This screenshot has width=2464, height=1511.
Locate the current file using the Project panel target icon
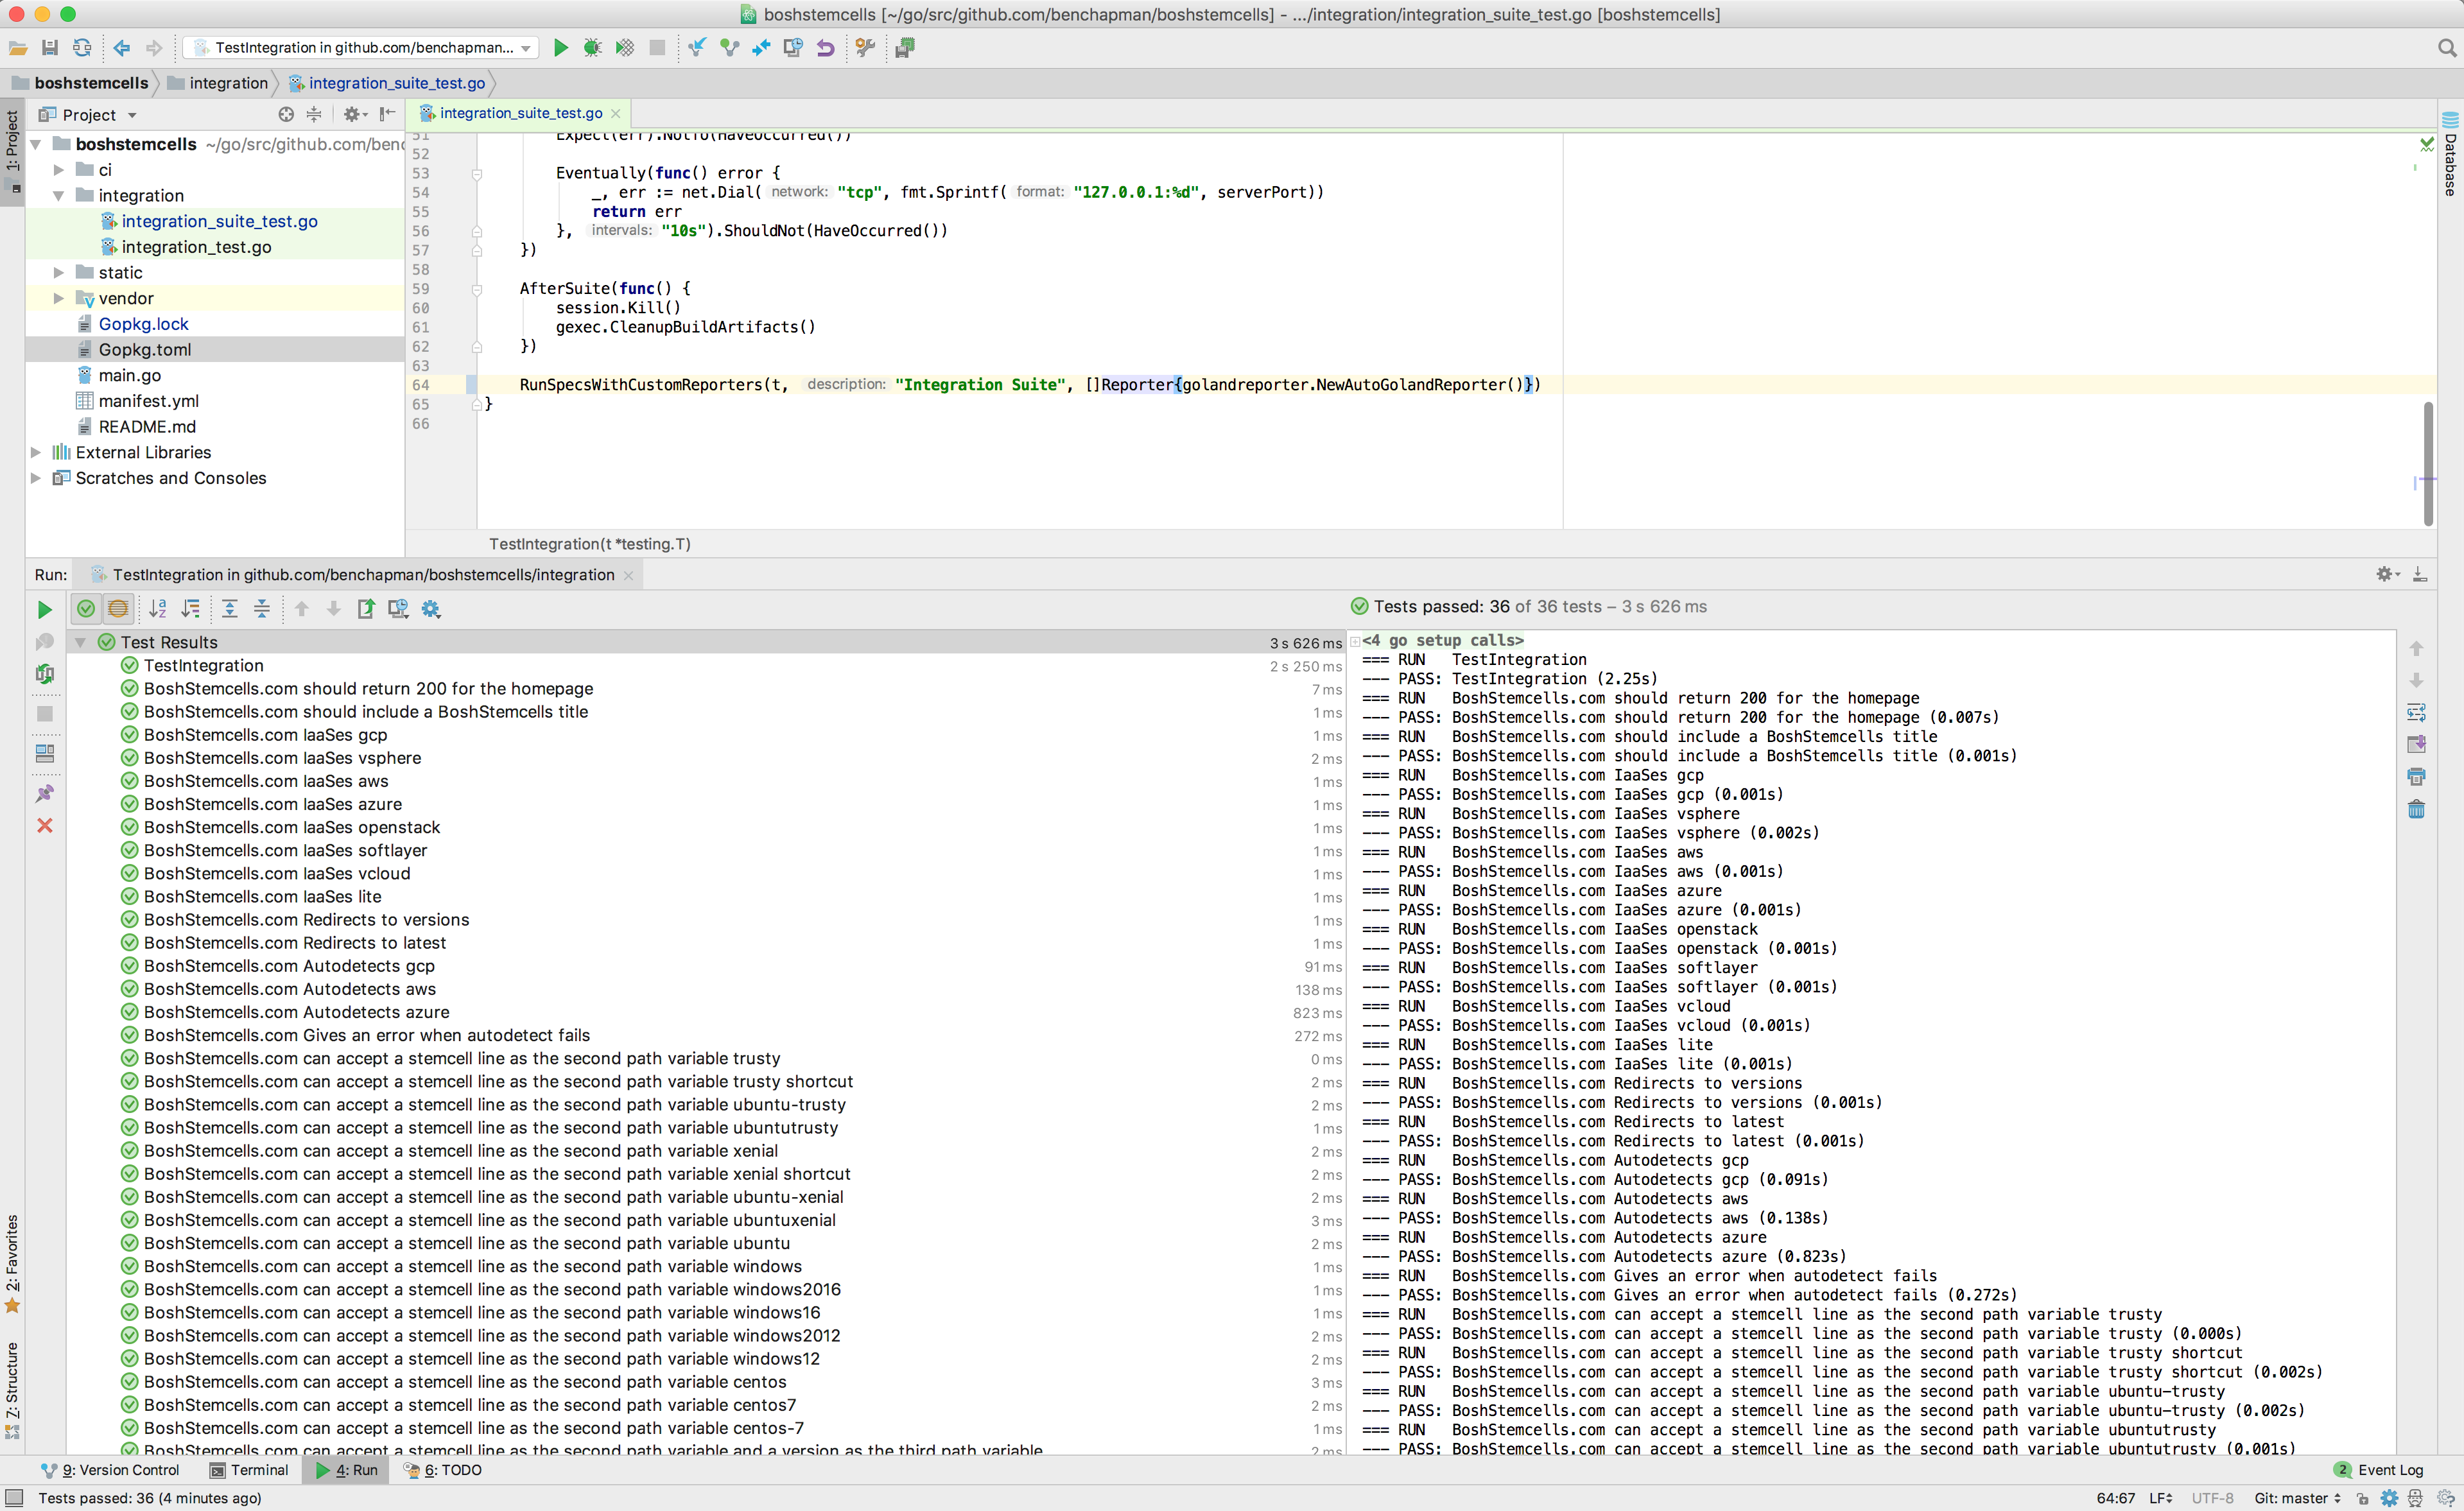pos(286,114)
